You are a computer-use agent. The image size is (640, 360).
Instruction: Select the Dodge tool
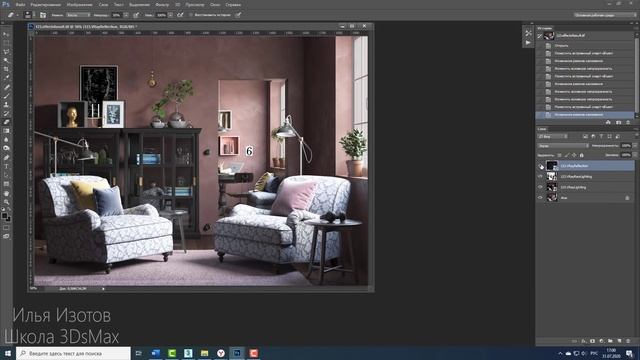(6, 149)
